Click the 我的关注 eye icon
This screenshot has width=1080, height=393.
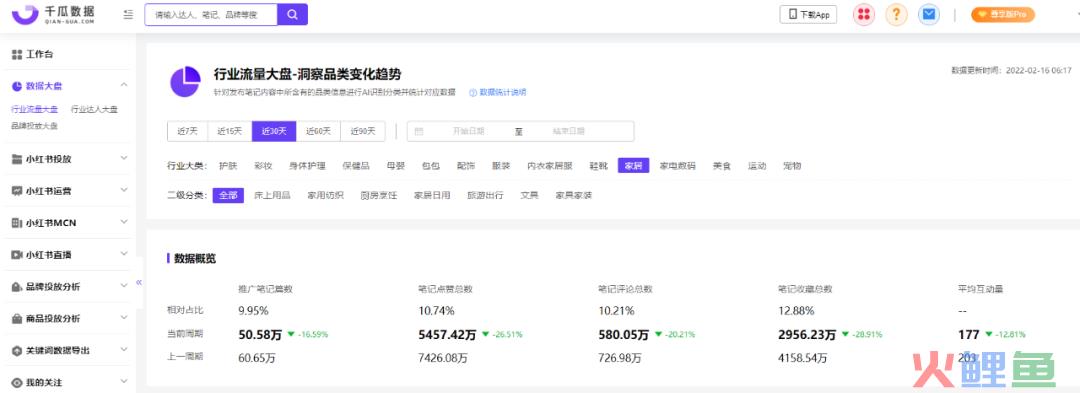pos(17,382)
